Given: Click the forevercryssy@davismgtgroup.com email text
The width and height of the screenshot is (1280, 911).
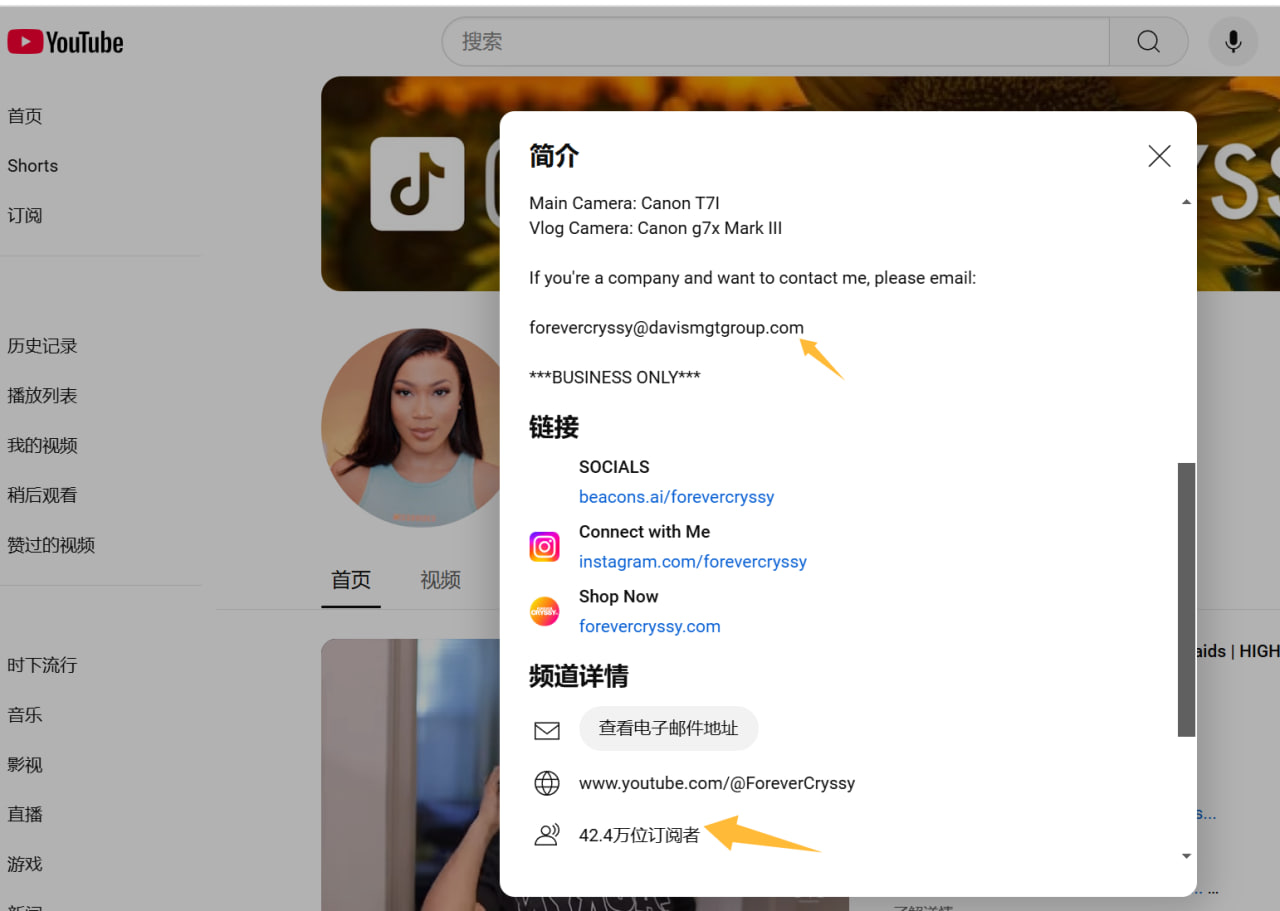Looking at the screenshot, I should [666, 327].
